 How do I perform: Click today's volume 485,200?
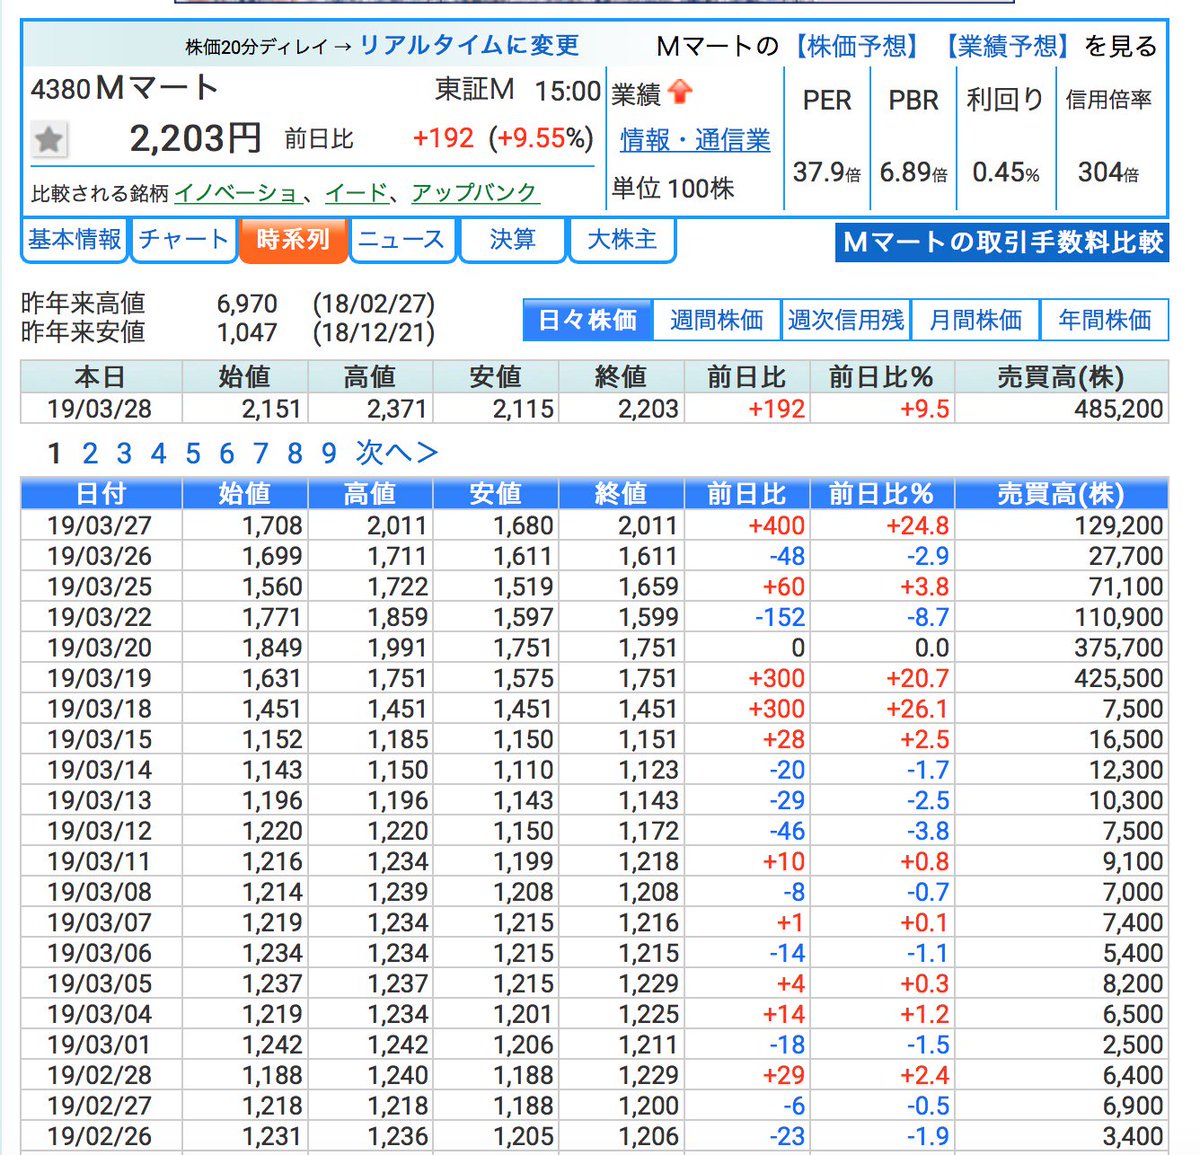pyautogui.click(x=1119, y=409)
